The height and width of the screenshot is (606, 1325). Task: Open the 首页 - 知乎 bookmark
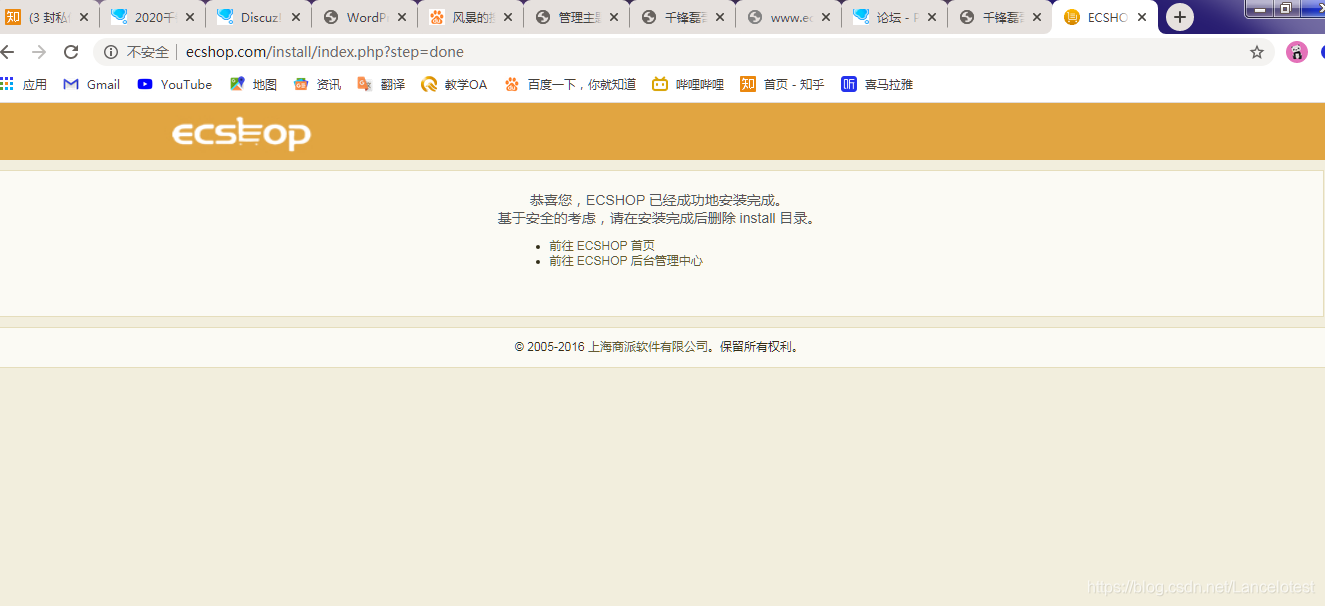pyautogui.click(x=782, y=85)
